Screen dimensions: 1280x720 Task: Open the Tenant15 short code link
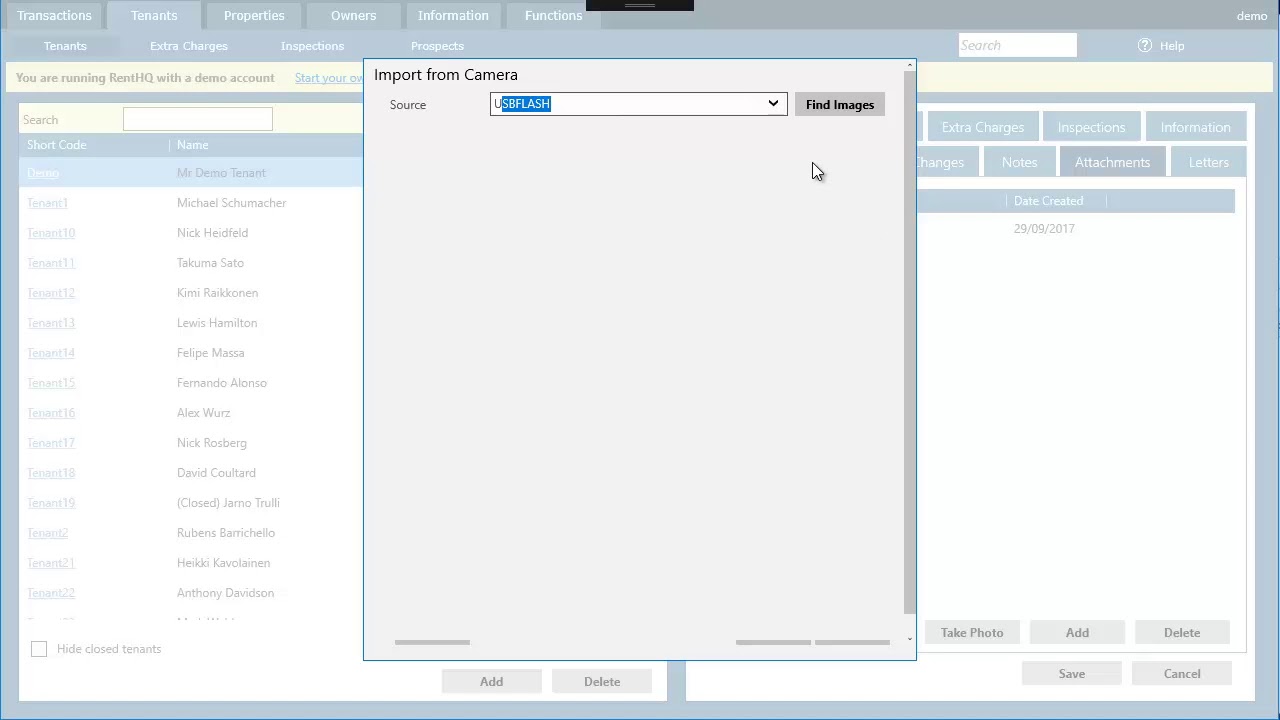pos(51,383)
